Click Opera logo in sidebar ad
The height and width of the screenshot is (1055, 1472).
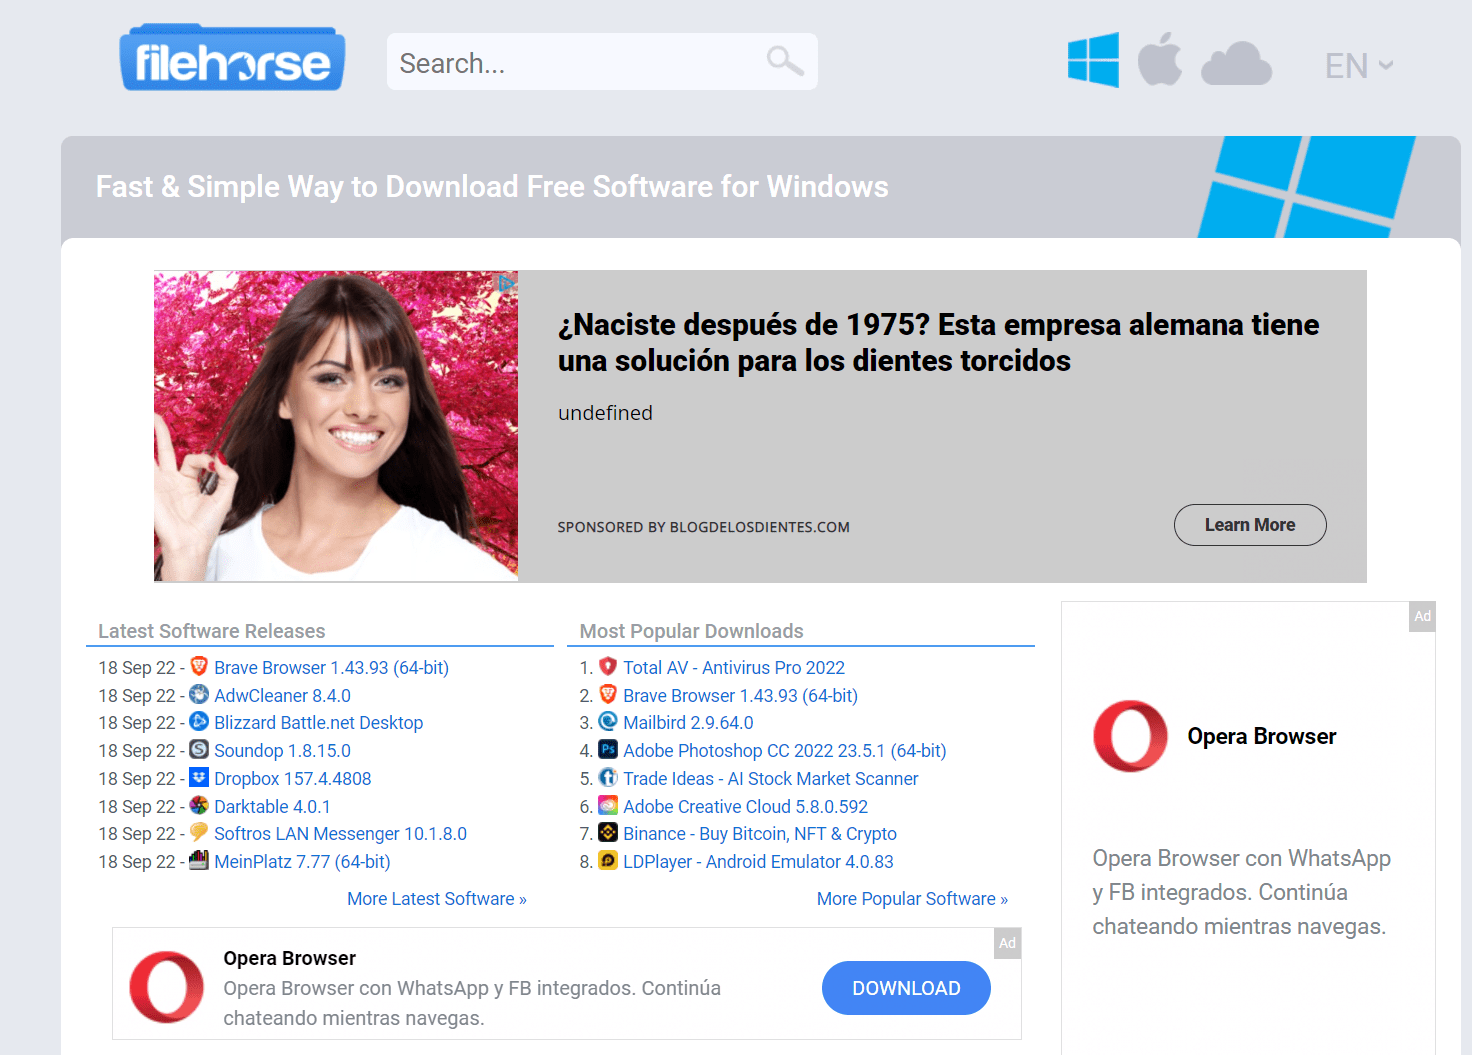coord(1131,736)
